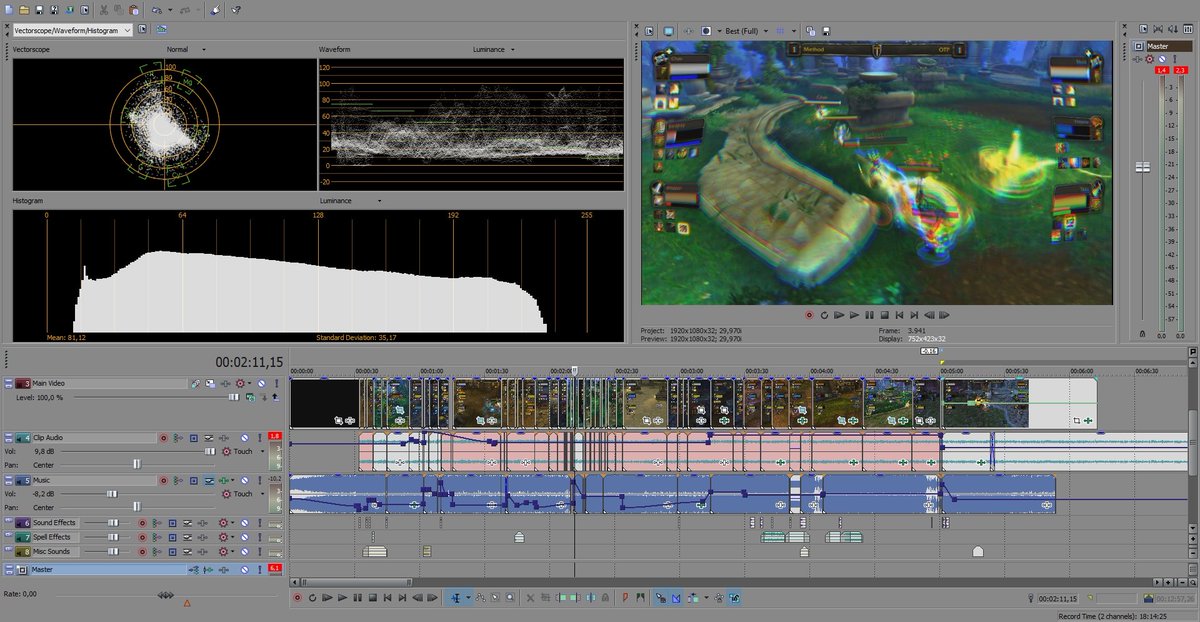Viewport: 1200px width, 622px height.
Task: Click the Insert Marker icon
Action: click(626, 598)
